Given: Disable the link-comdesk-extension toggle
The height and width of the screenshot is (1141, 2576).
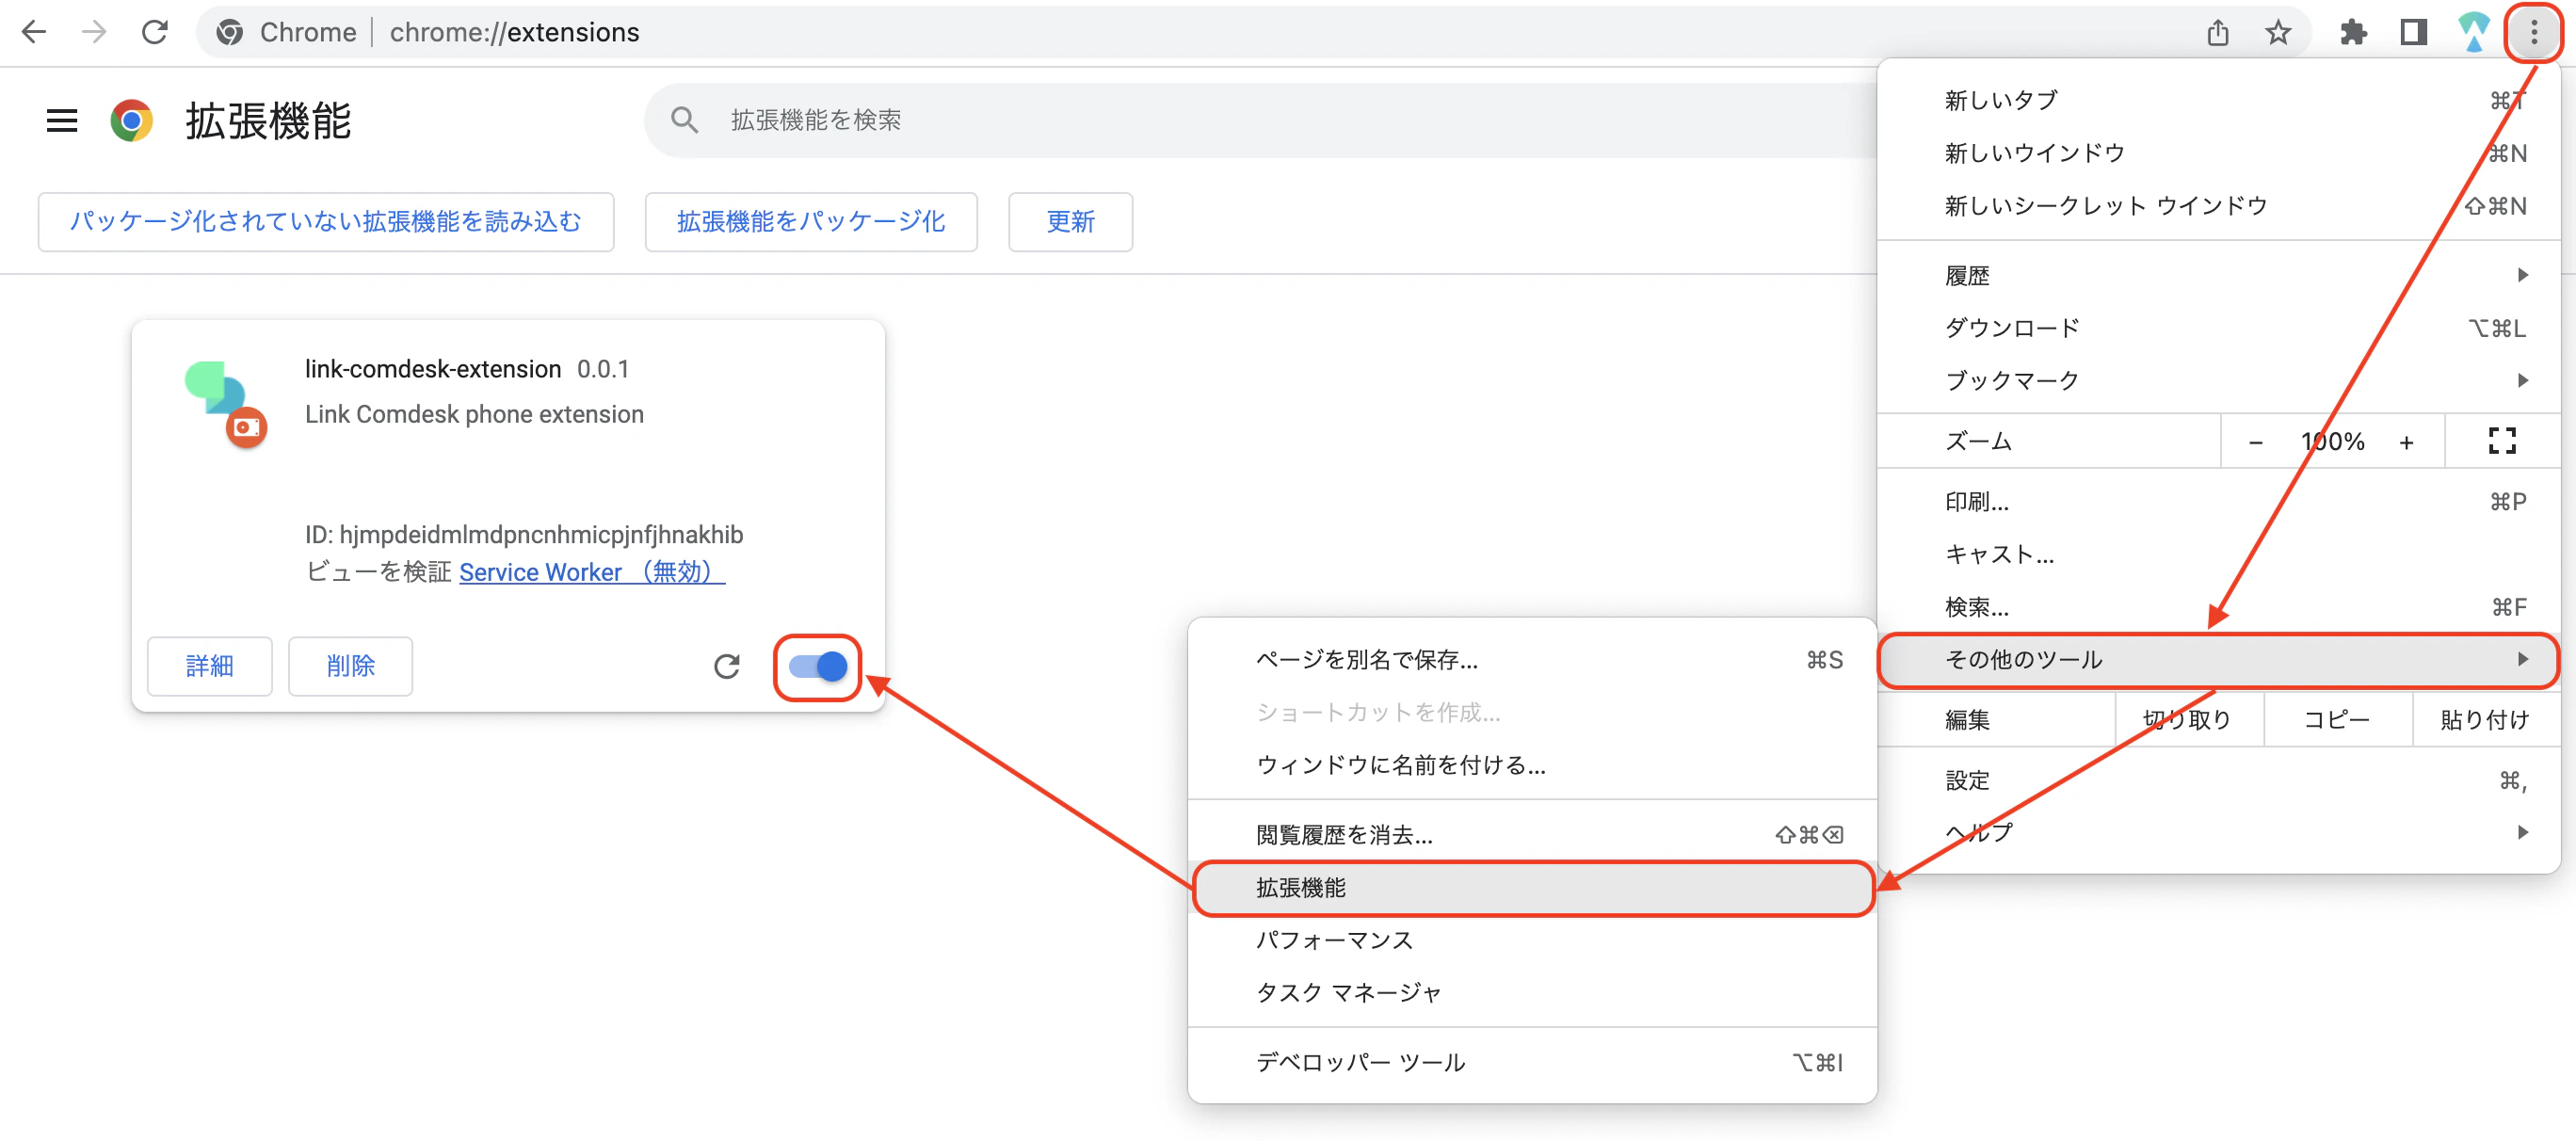Looking at the screenshot, I should [817, 666].
